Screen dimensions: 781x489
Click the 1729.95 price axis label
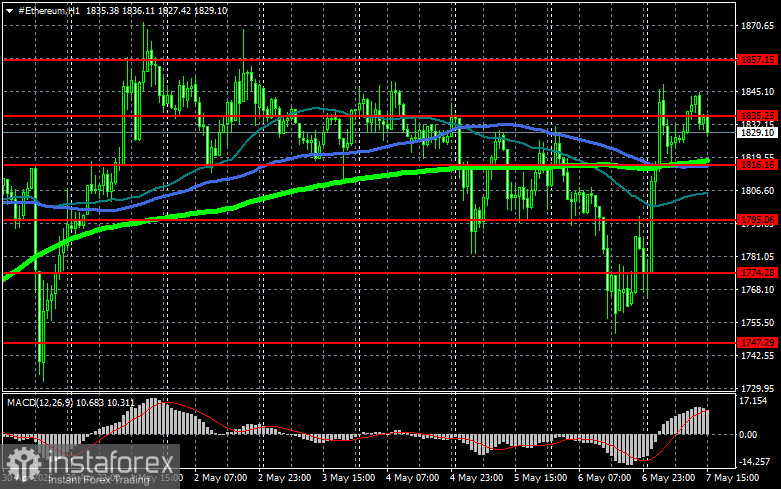click(756, 388)
